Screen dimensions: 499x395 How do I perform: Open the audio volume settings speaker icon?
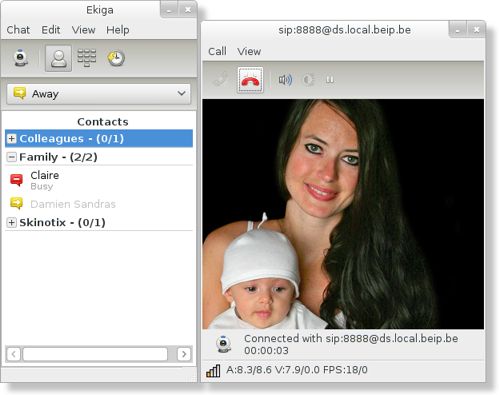click(x=285, y=80)
